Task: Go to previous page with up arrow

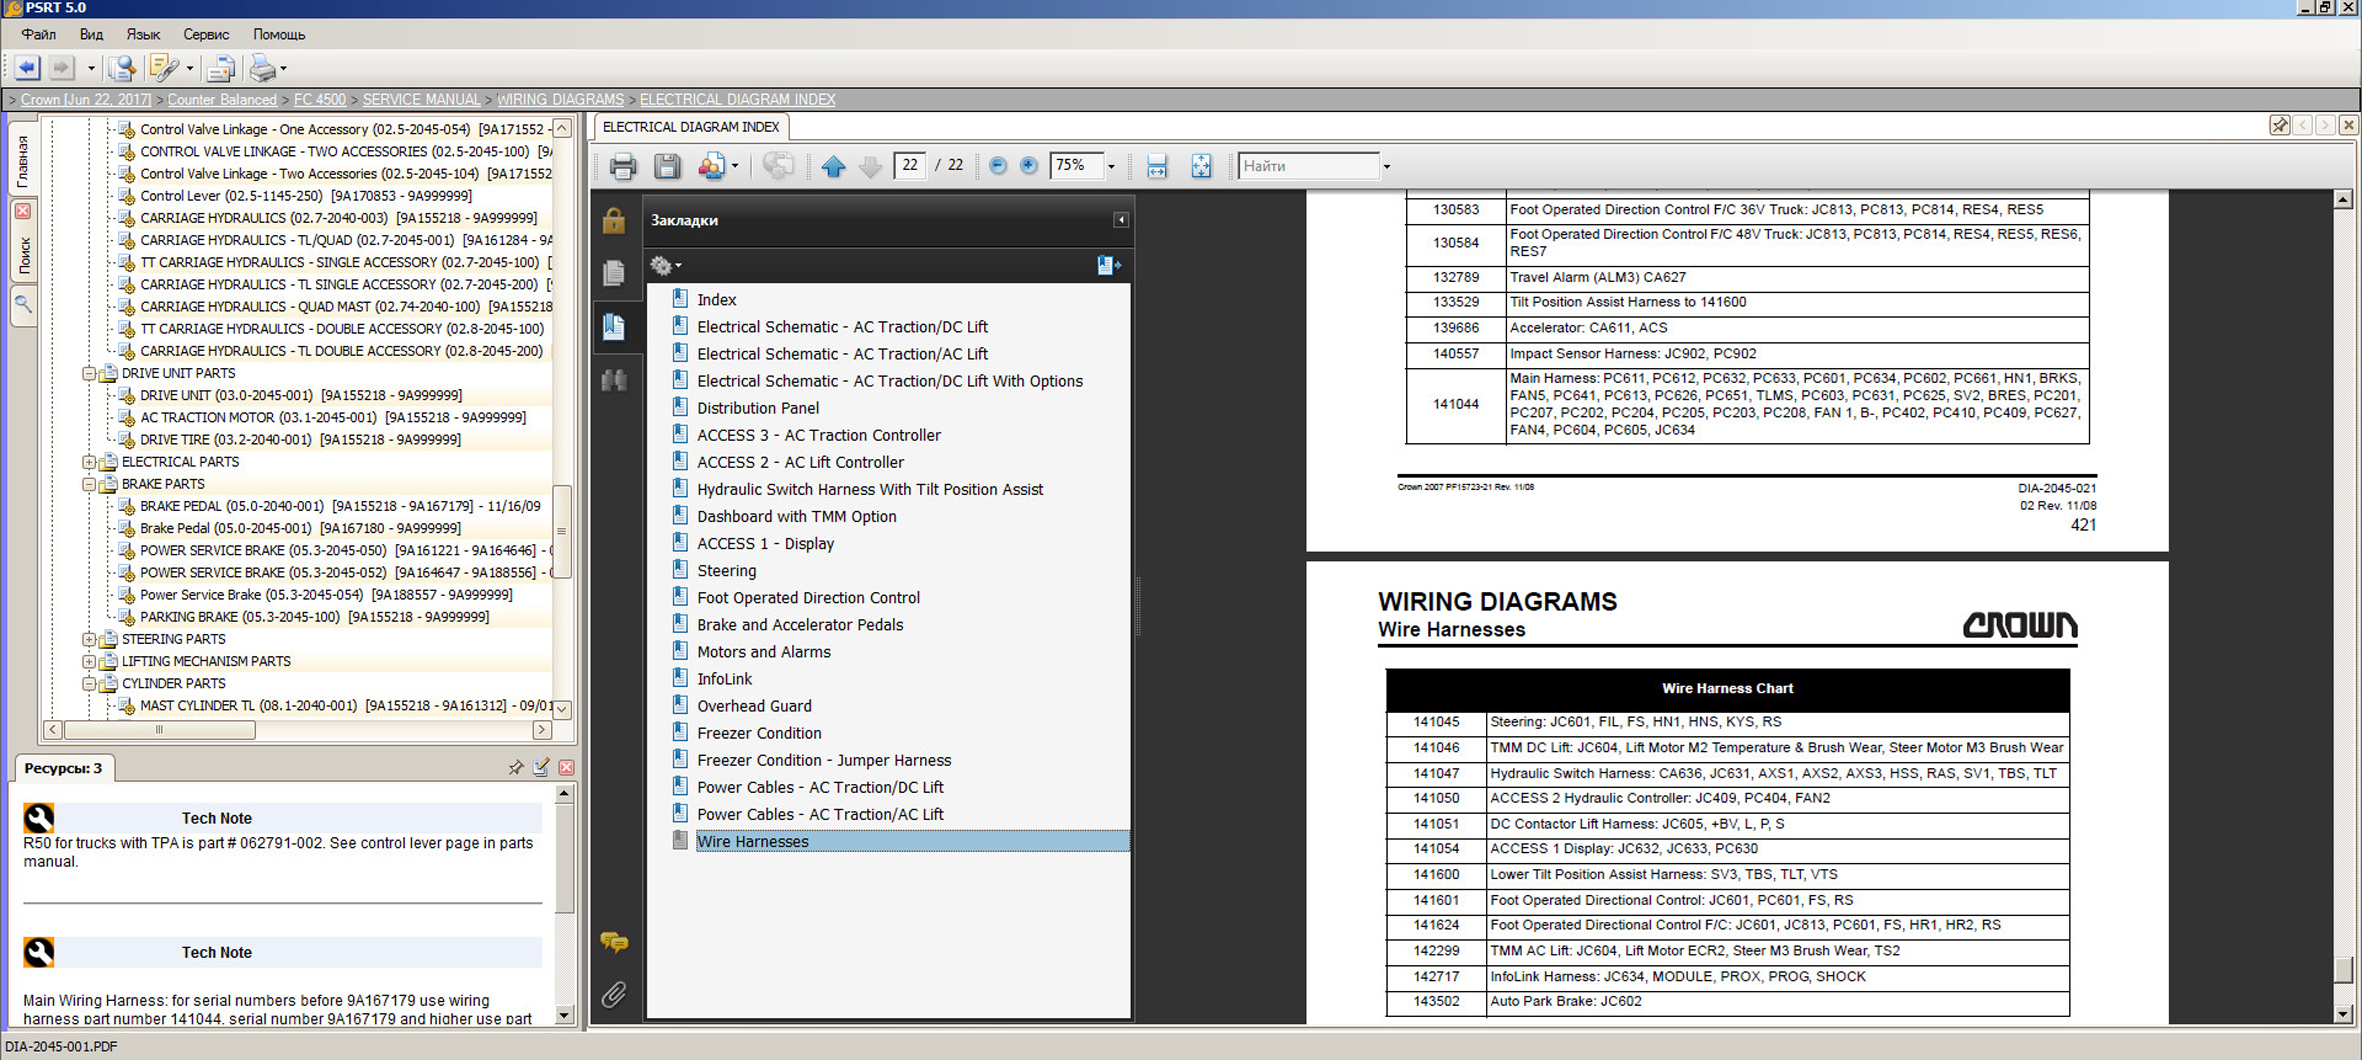Action: click(x=833, y=166)
